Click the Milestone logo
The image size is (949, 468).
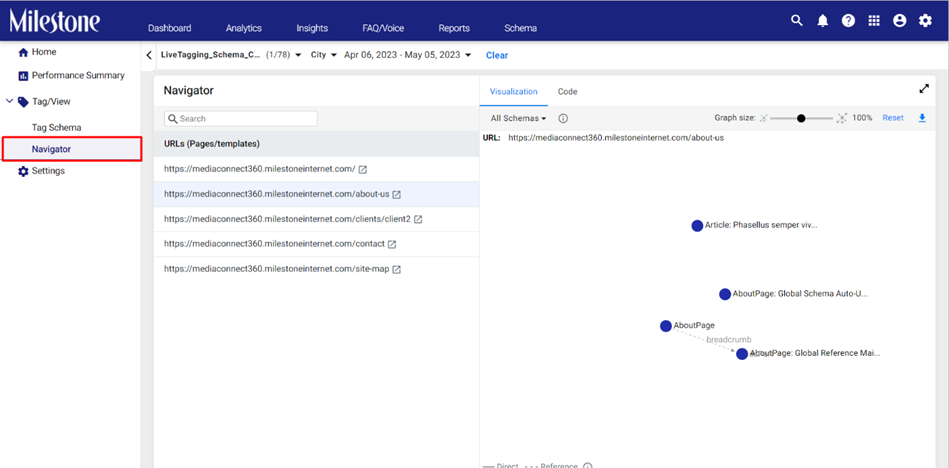(x=54, y=21)
